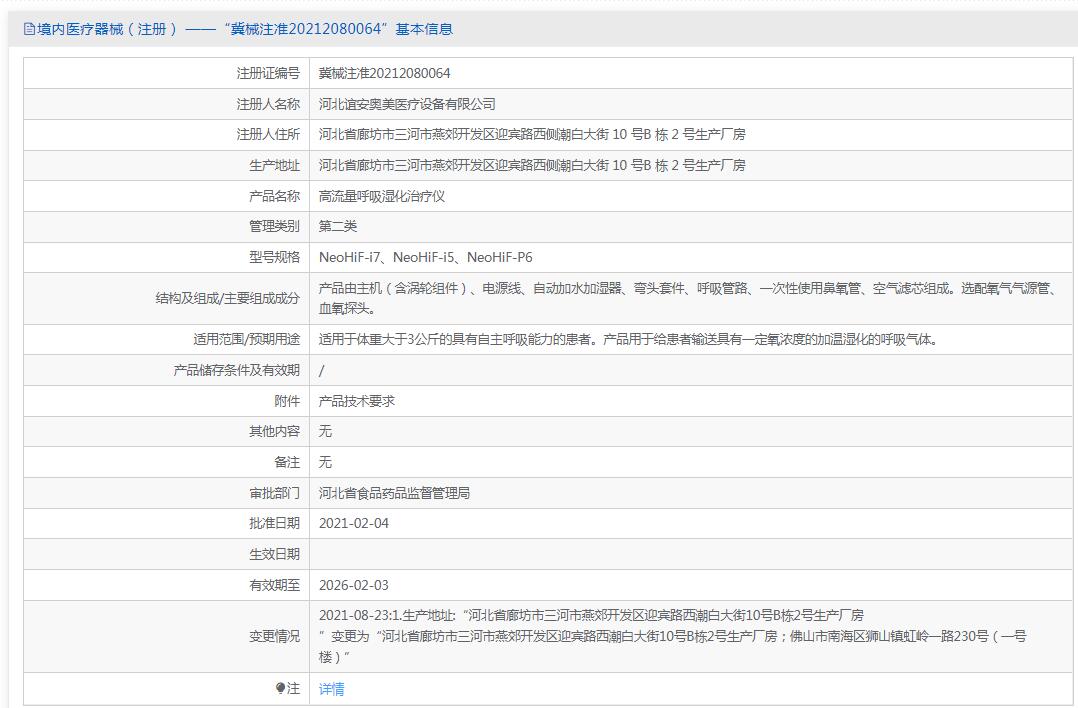
Task: Click registrant name 河北谊安奥美医疗设备有限公司
Action: click(x=406, y=104)
